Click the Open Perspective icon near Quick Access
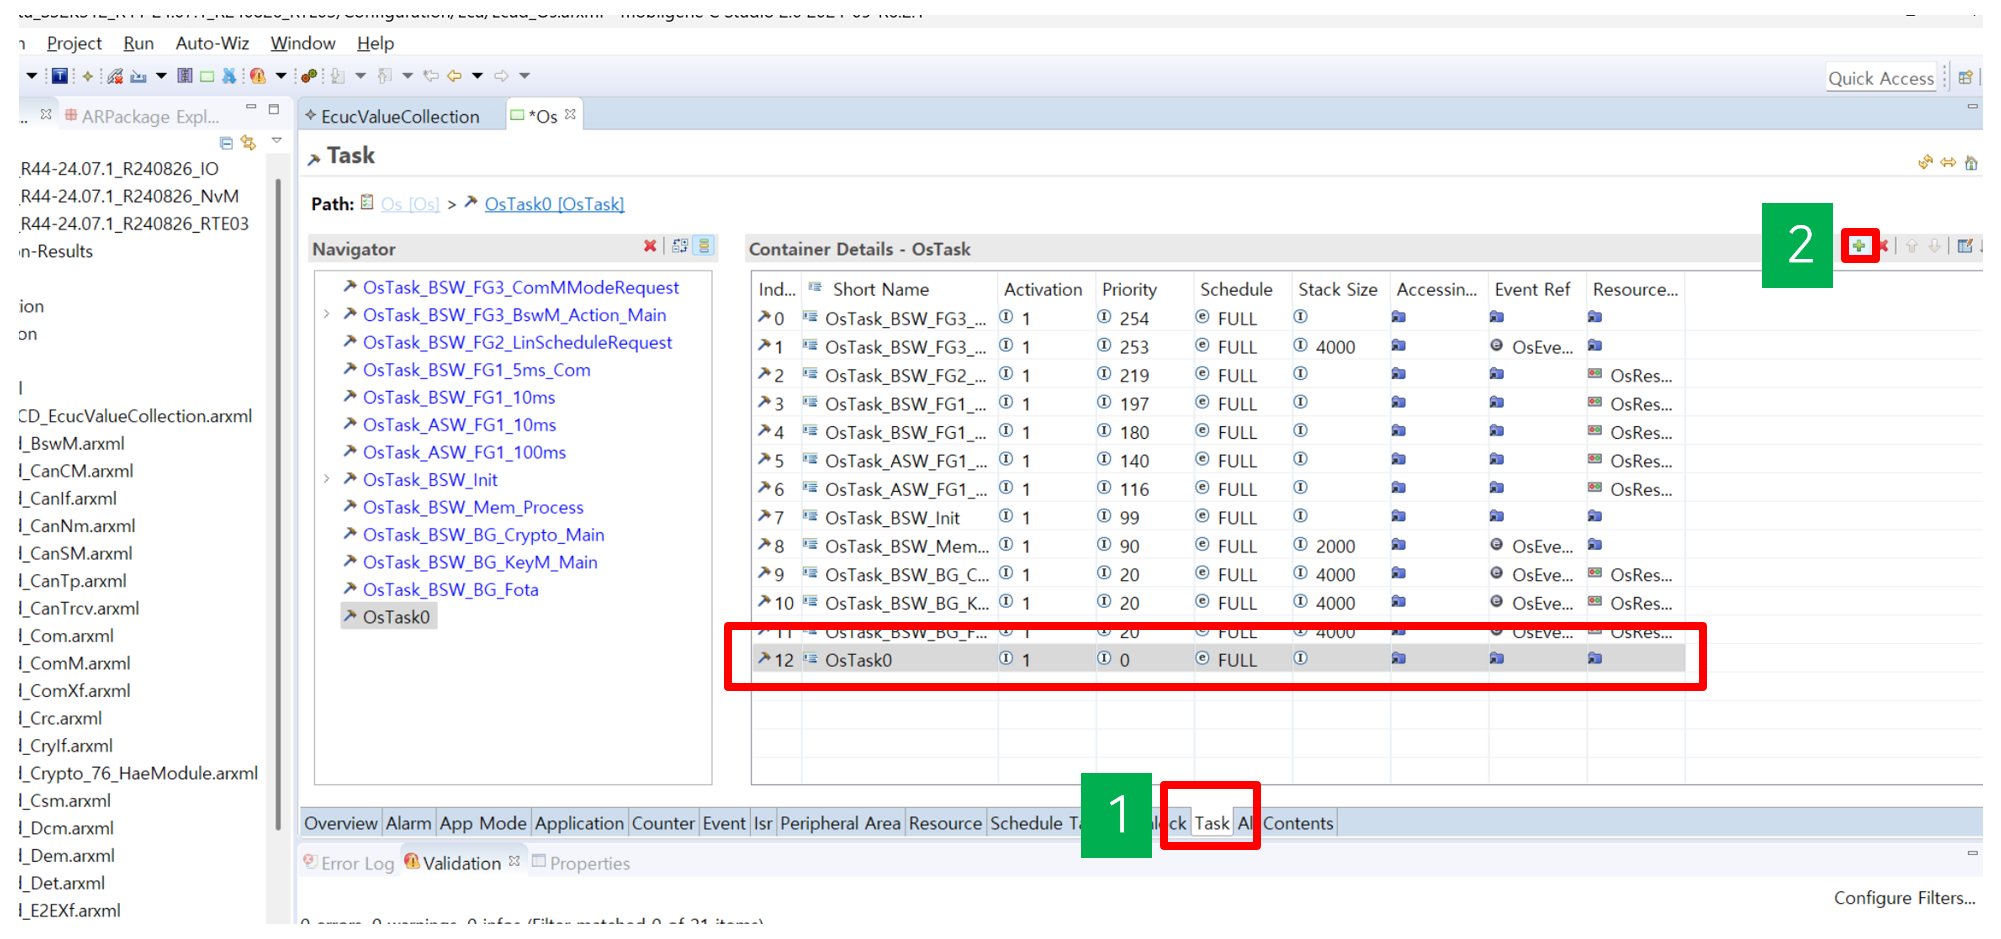Screen dimensions: 2001x939 pyautogui.click(x=1965, y=78)
